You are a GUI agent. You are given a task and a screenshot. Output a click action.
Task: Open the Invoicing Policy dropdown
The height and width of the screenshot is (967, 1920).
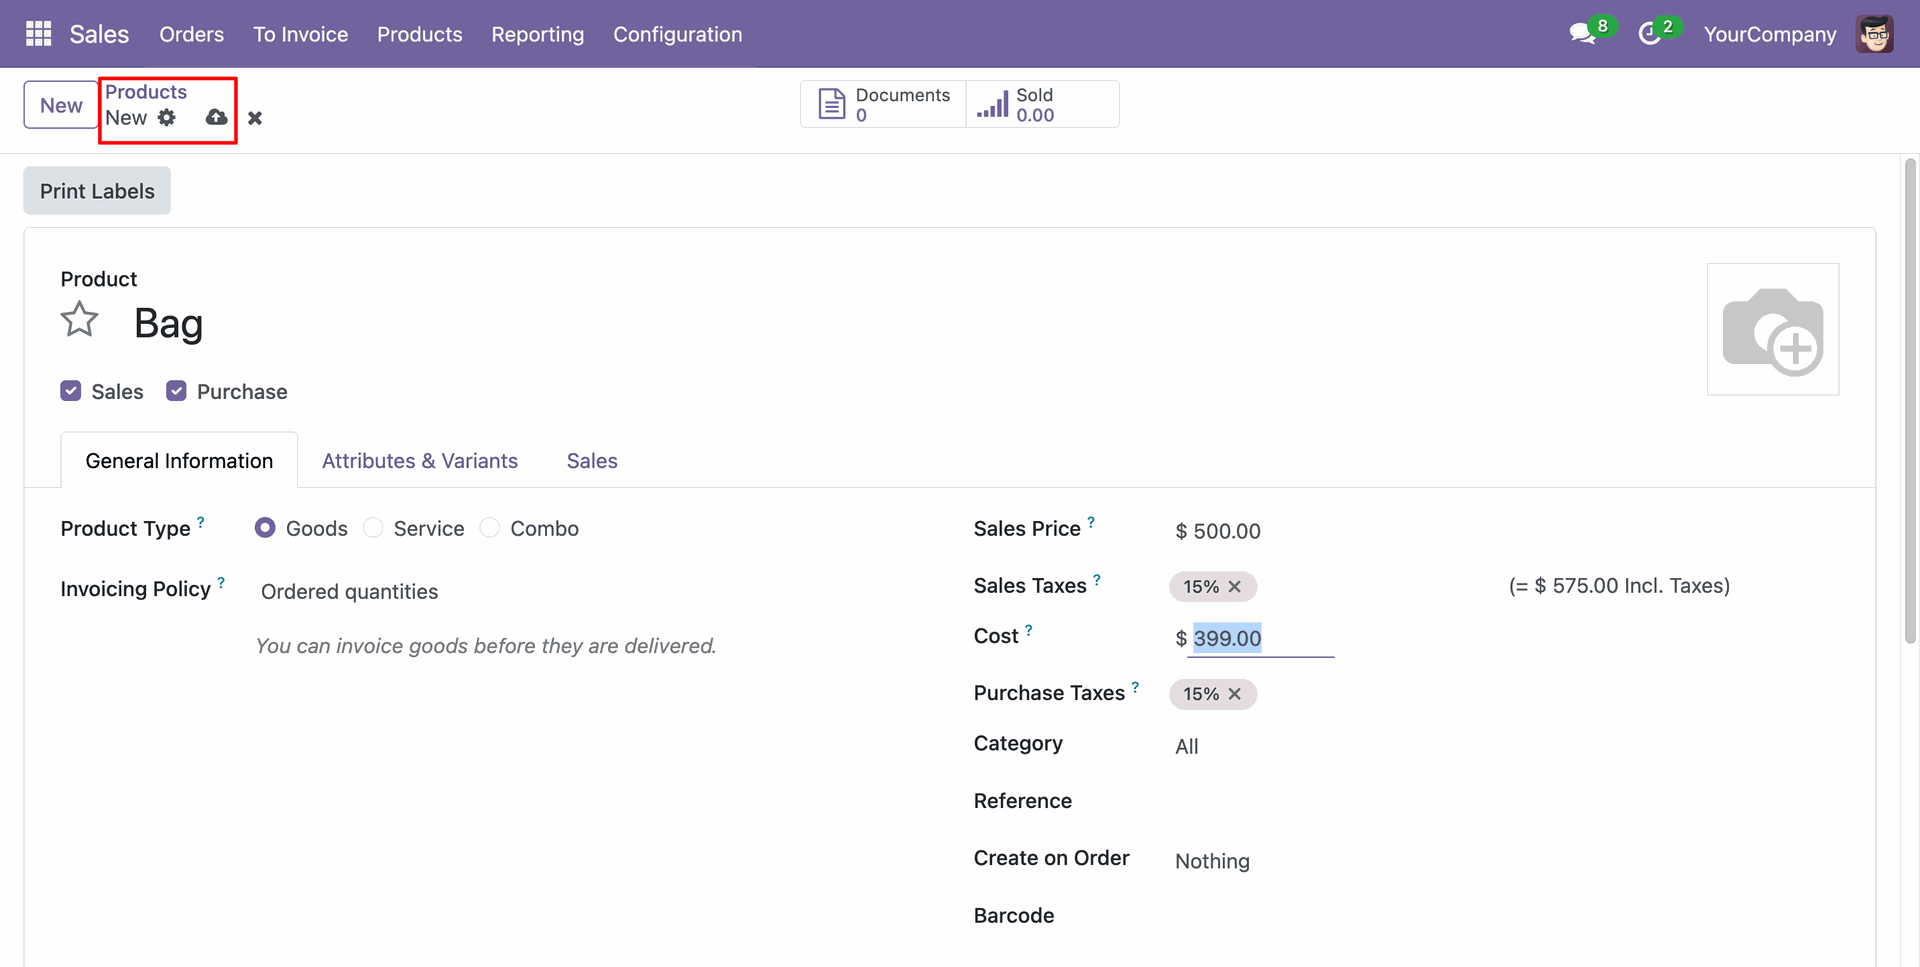[x=349, y=592]
